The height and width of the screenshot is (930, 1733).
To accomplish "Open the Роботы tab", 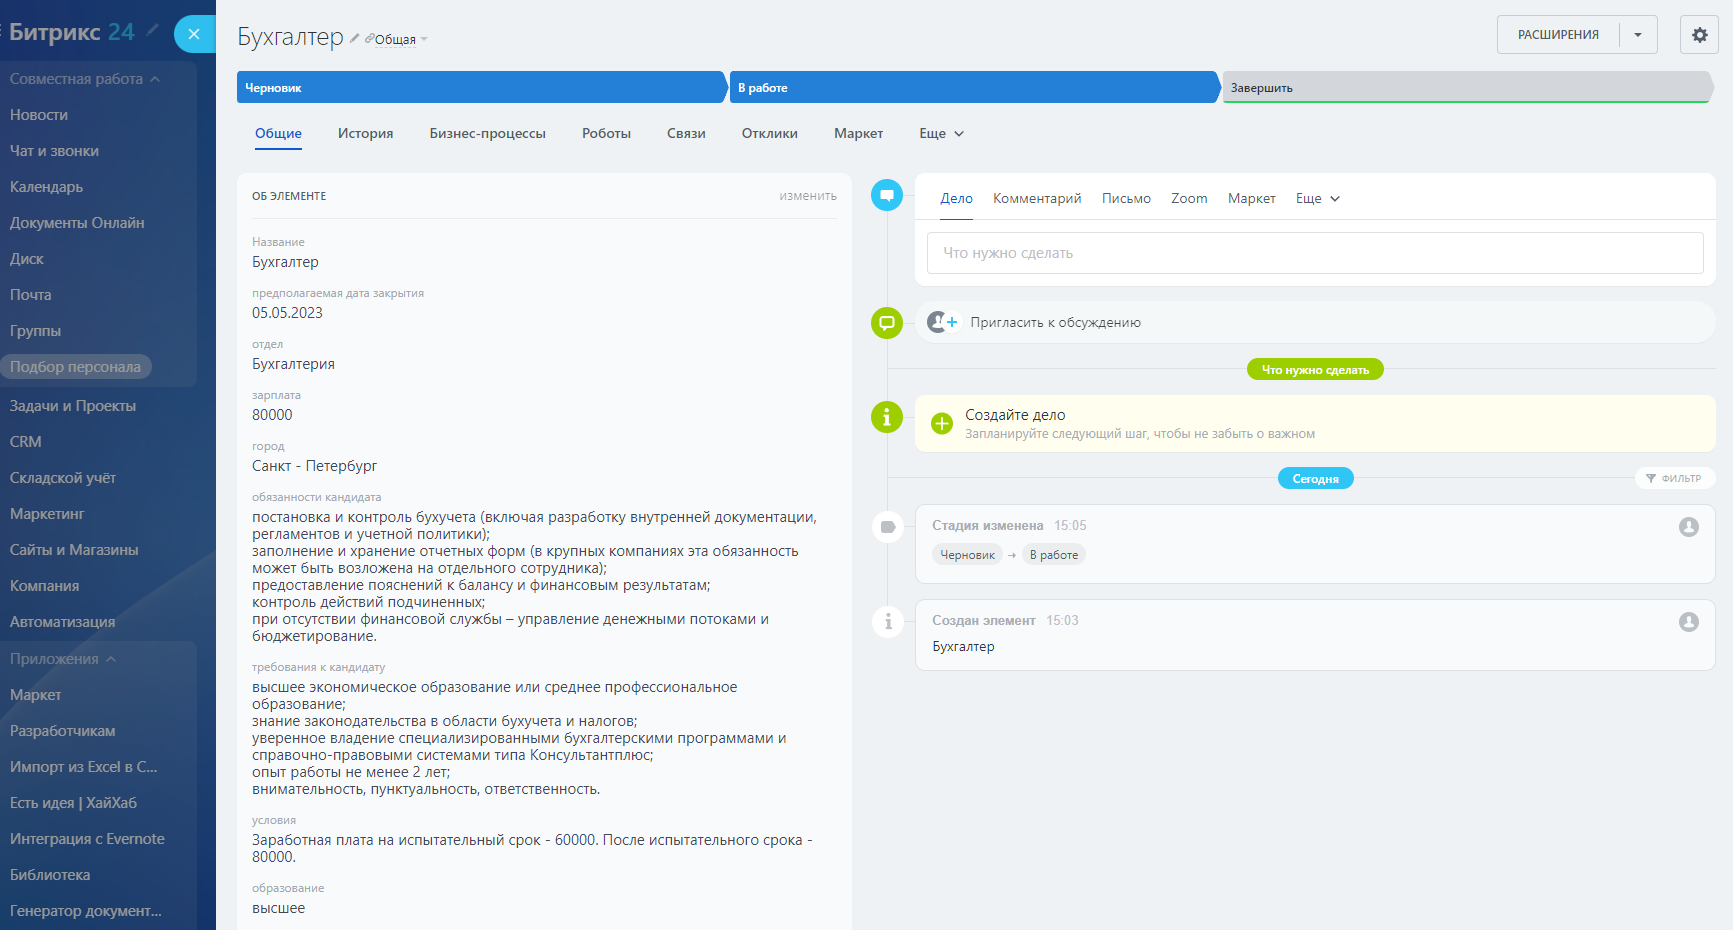I will pos(606,134).
